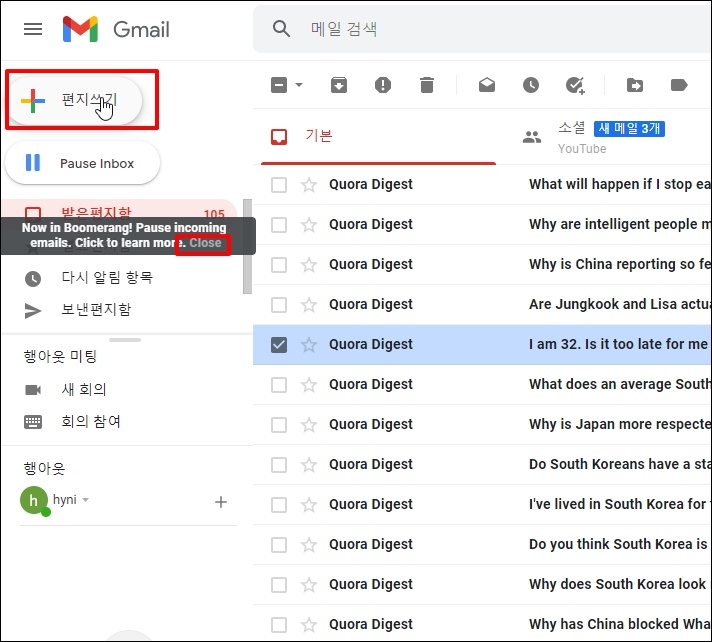Screen dimensions: 712x642
Task: Star the 'I've lived in South Korea' mail
Action: (x=309, y=504)
